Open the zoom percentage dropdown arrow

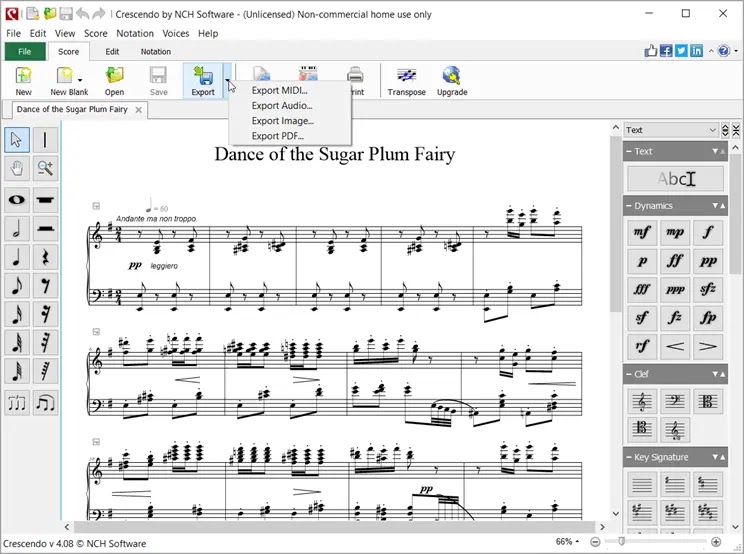click(x=577, y=541)
